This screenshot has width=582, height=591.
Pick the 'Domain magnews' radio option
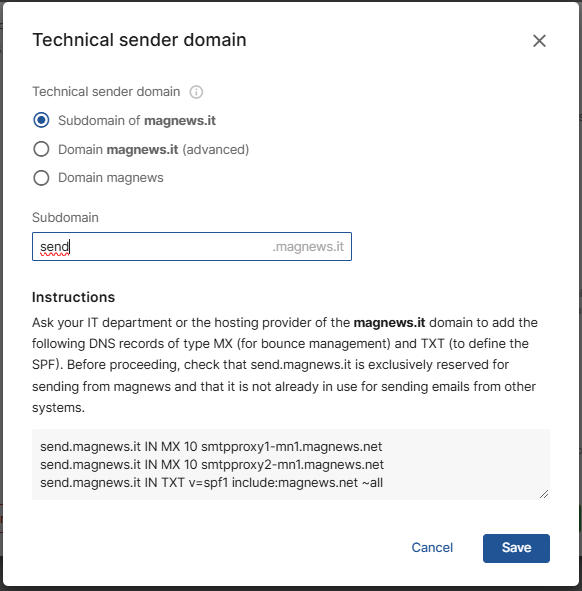tap(41, 178)
